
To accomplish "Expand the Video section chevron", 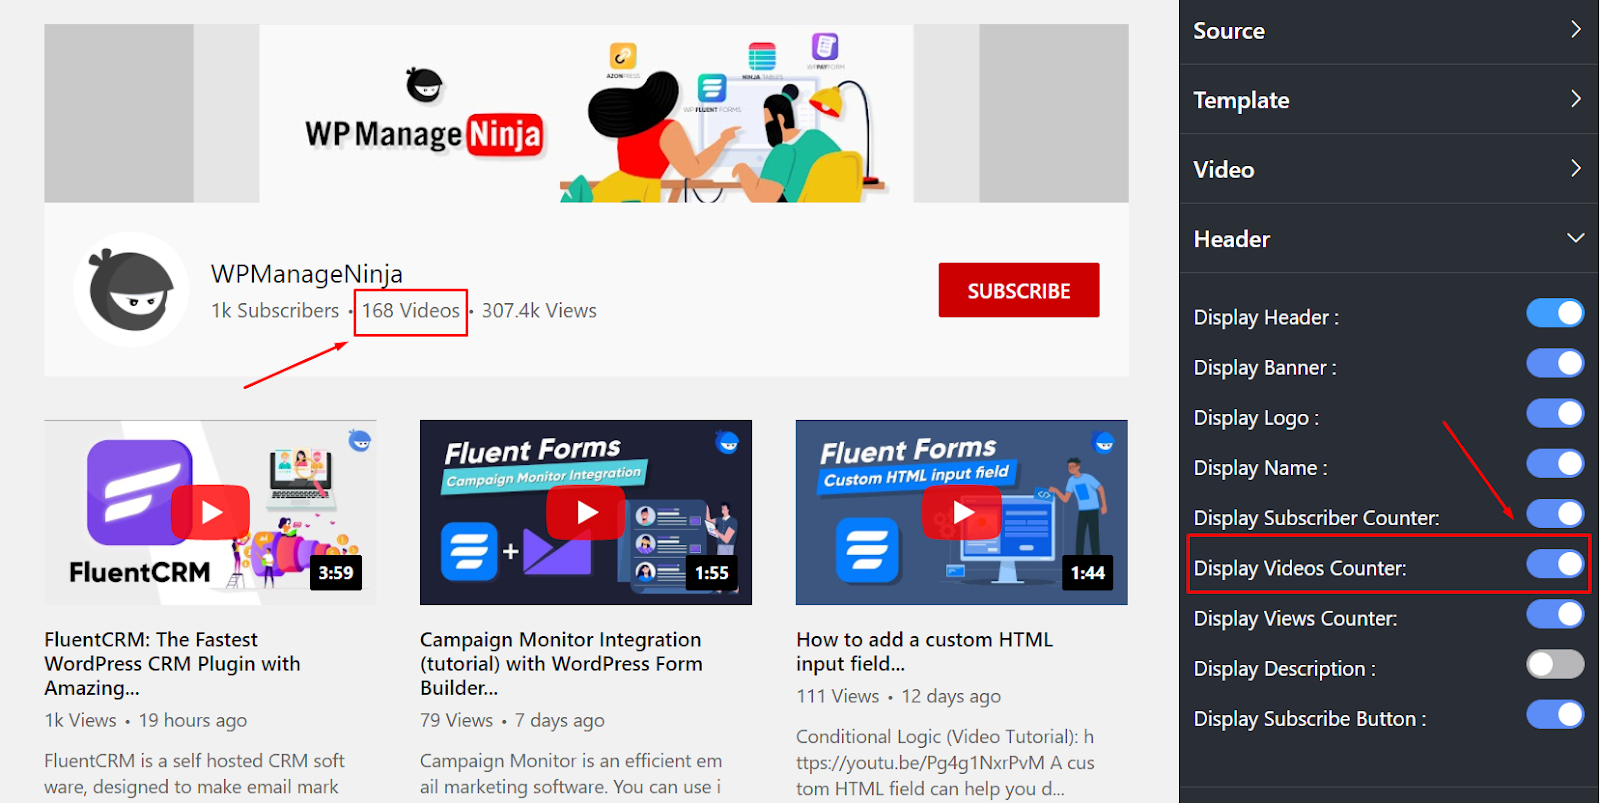I will (x=1576, y=168).
